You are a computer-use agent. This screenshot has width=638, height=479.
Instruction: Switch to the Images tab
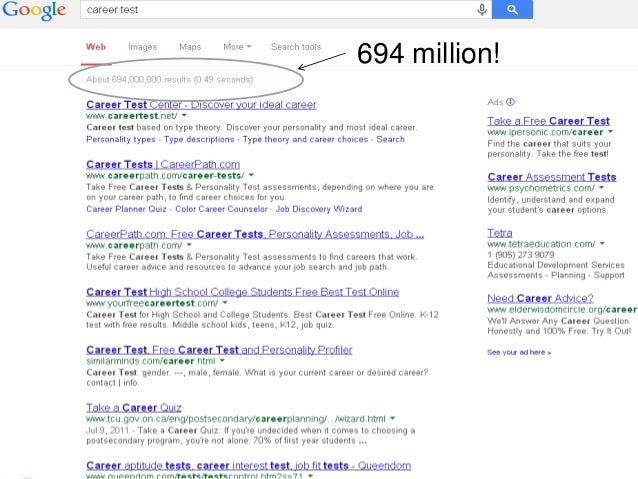(142, 47)
